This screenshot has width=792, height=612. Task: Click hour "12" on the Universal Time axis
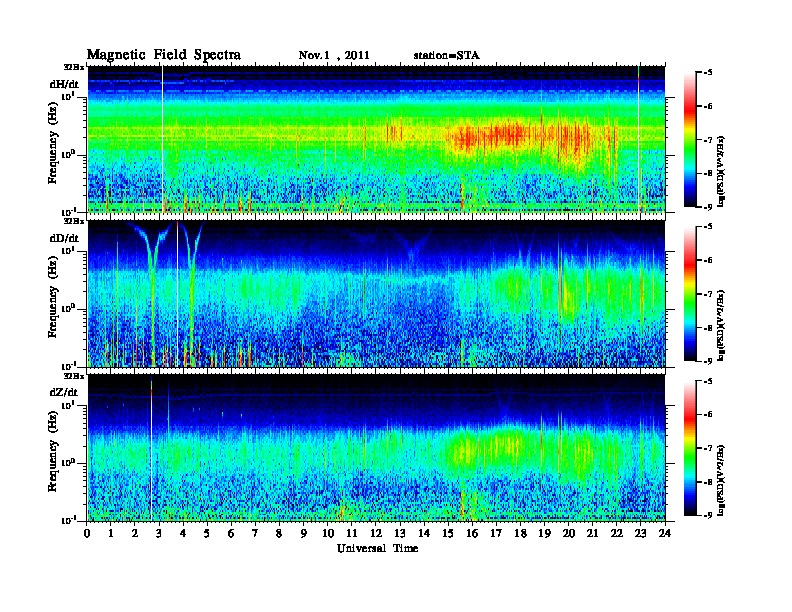376,533
